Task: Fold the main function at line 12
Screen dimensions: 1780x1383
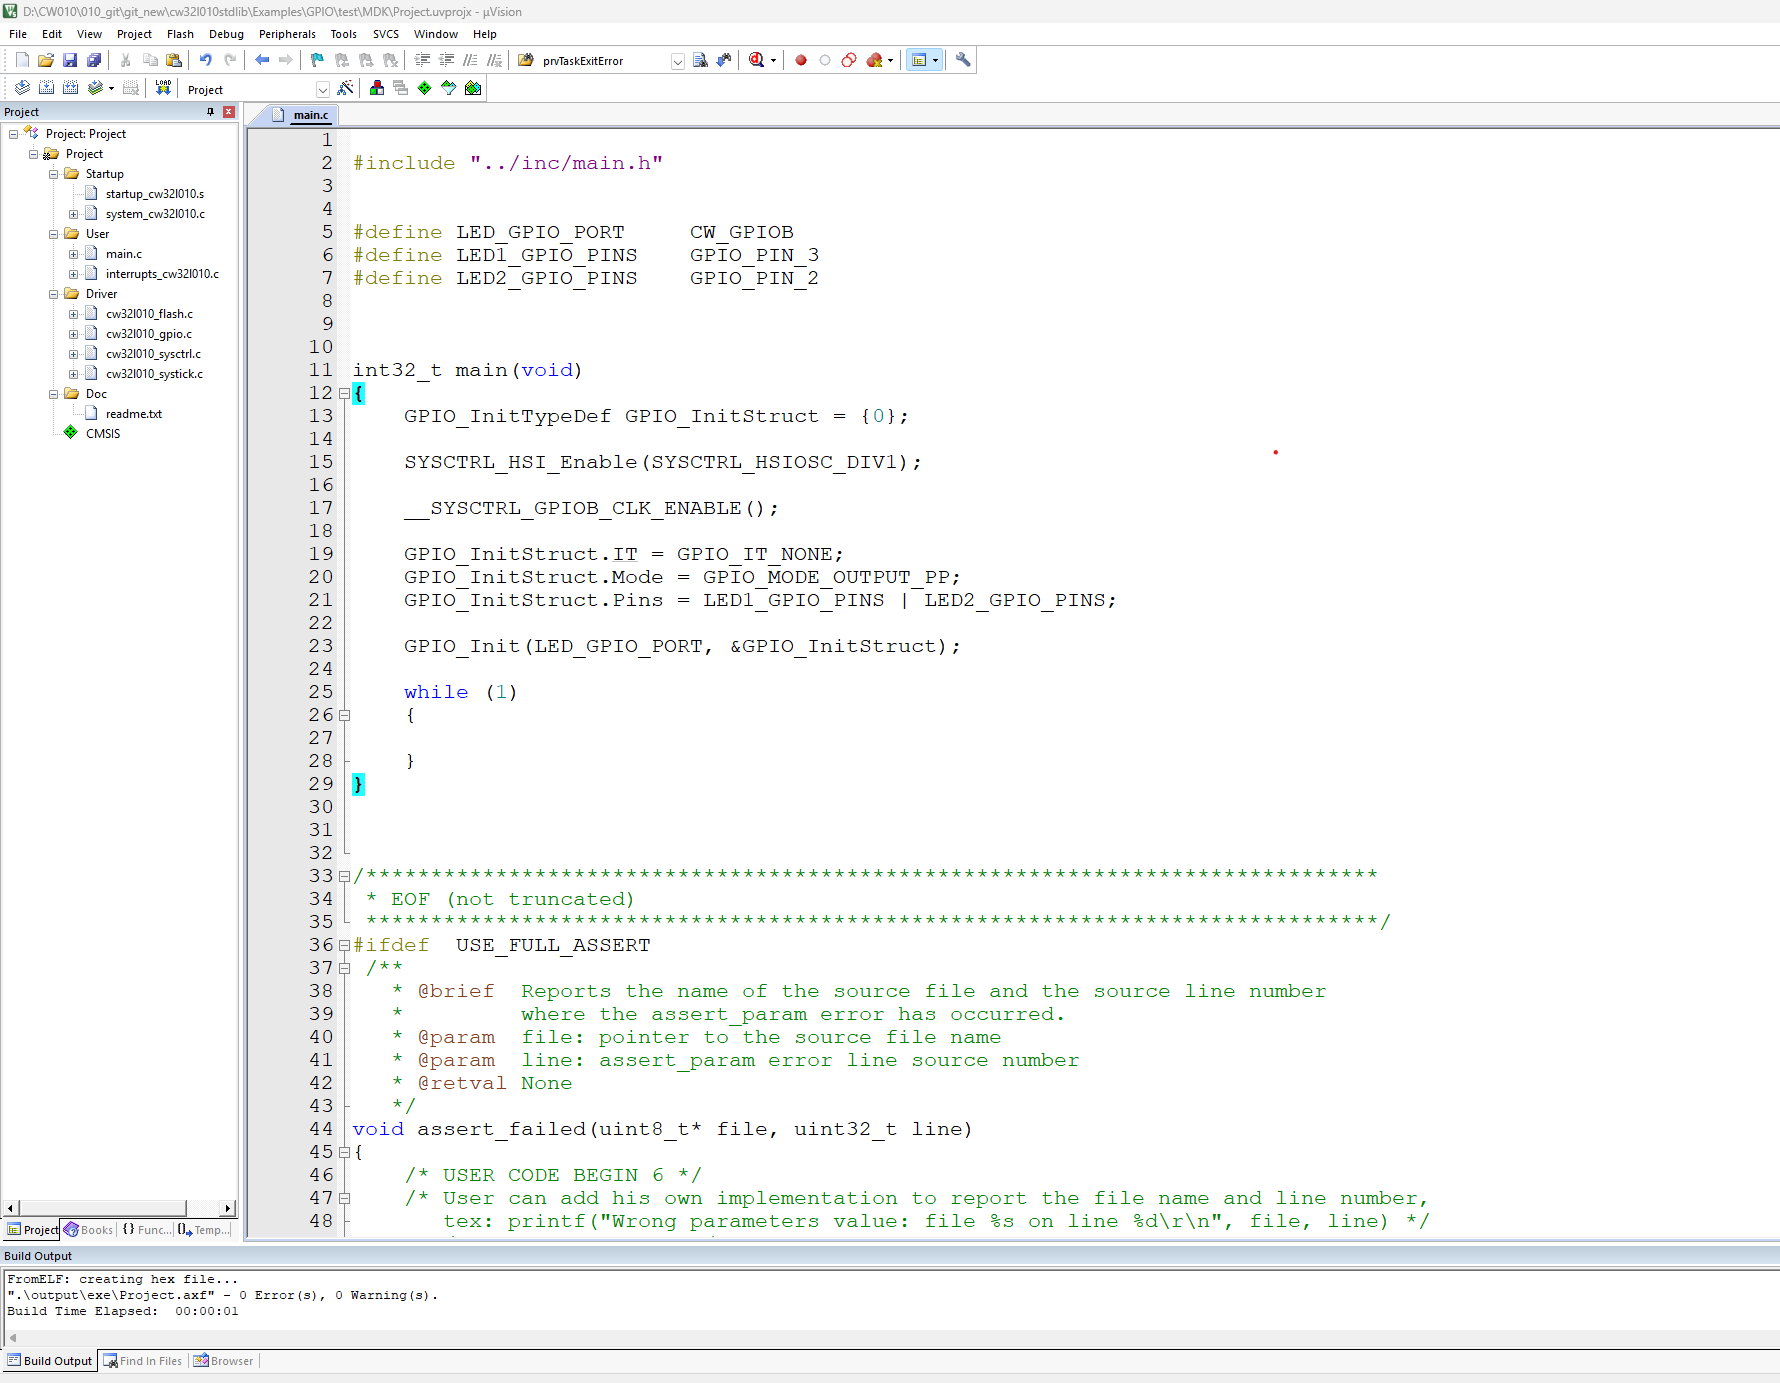Action: point(344,393)
